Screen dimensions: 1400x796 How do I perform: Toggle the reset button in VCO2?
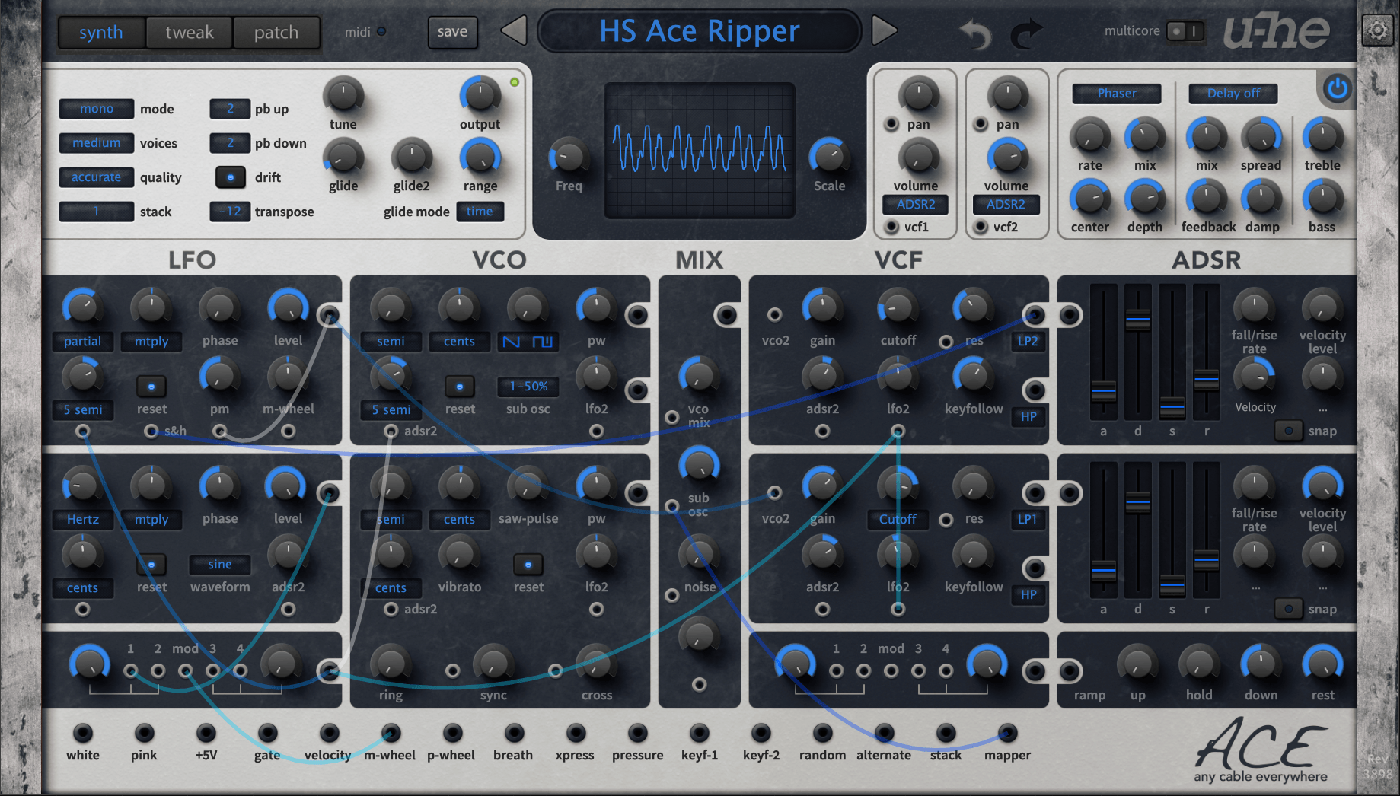tap(528, 564)
